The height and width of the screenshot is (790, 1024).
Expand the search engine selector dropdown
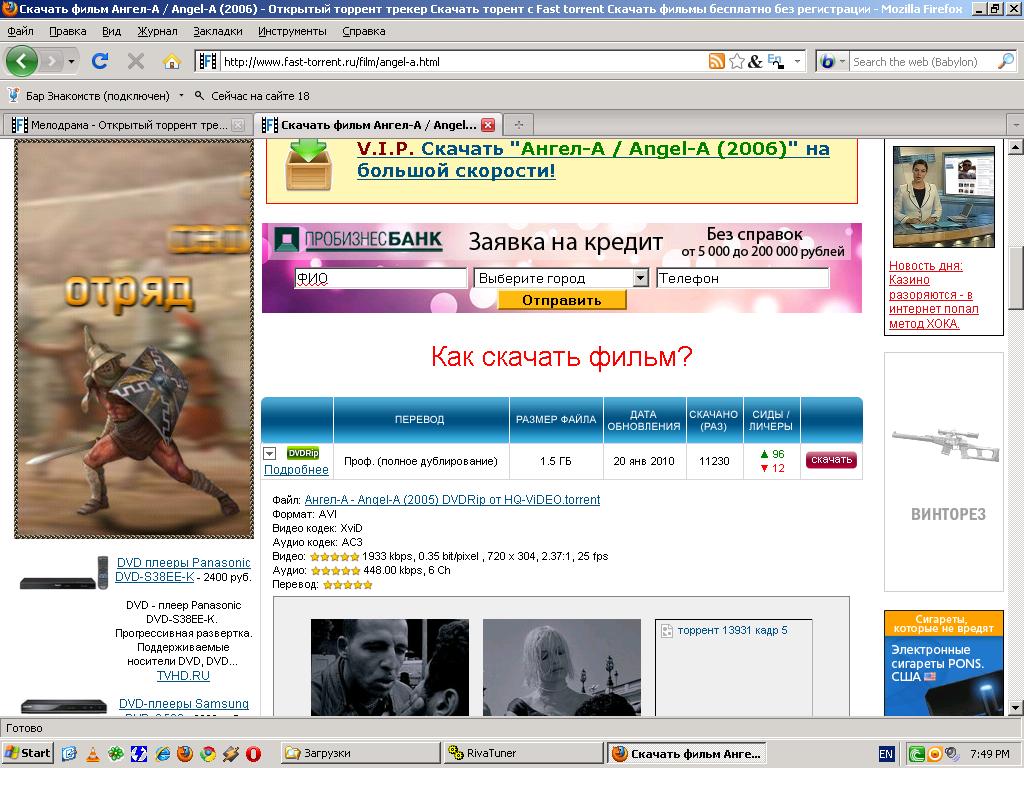click(838, 61)
